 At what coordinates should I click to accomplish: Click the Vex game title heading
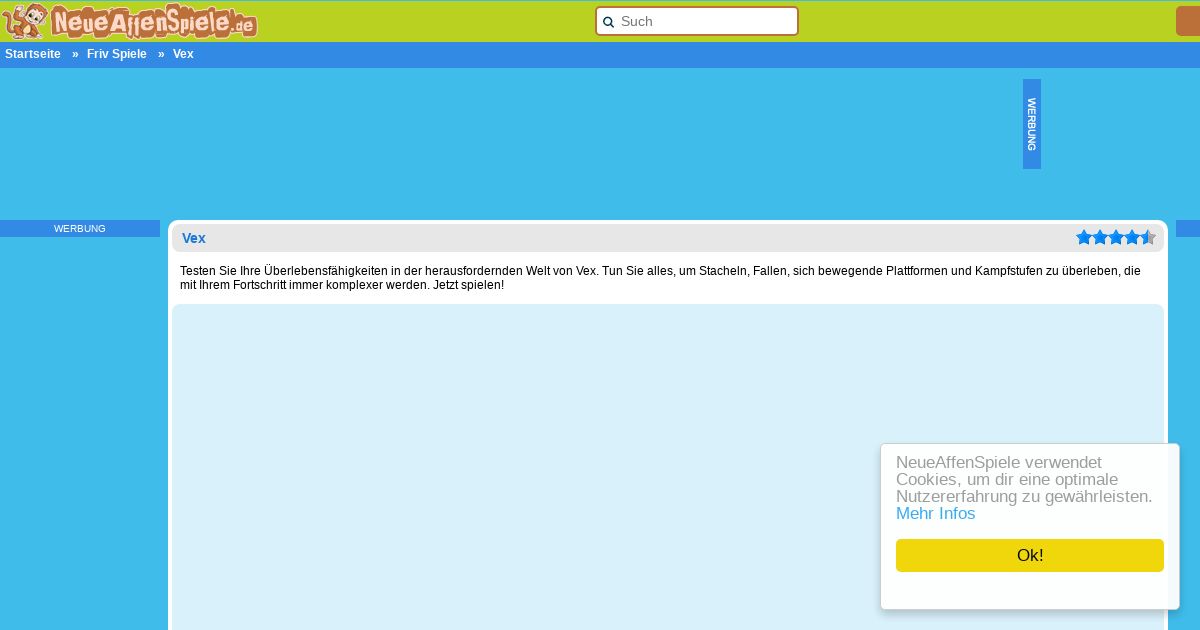(194, 238)
